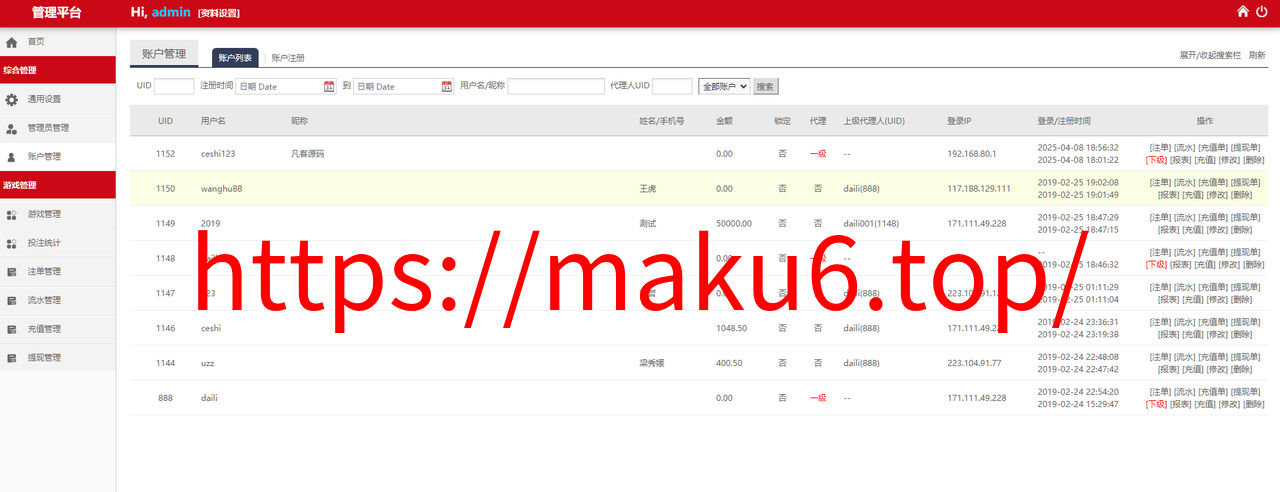
Task: Open the 资料设置 profile settings link
Action: [218, 13]
